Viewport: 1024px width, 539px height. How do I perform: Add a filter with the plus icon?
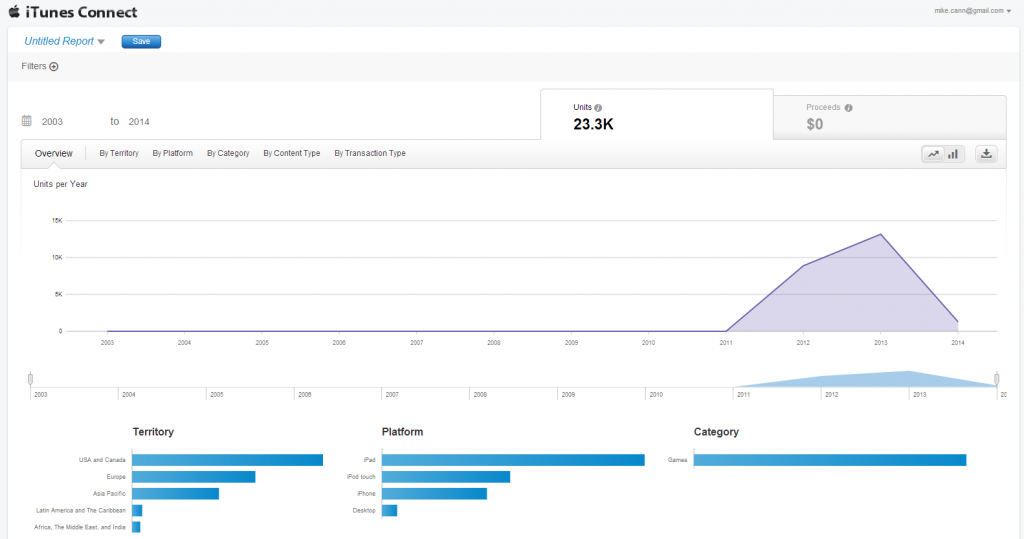click(54, 67)
